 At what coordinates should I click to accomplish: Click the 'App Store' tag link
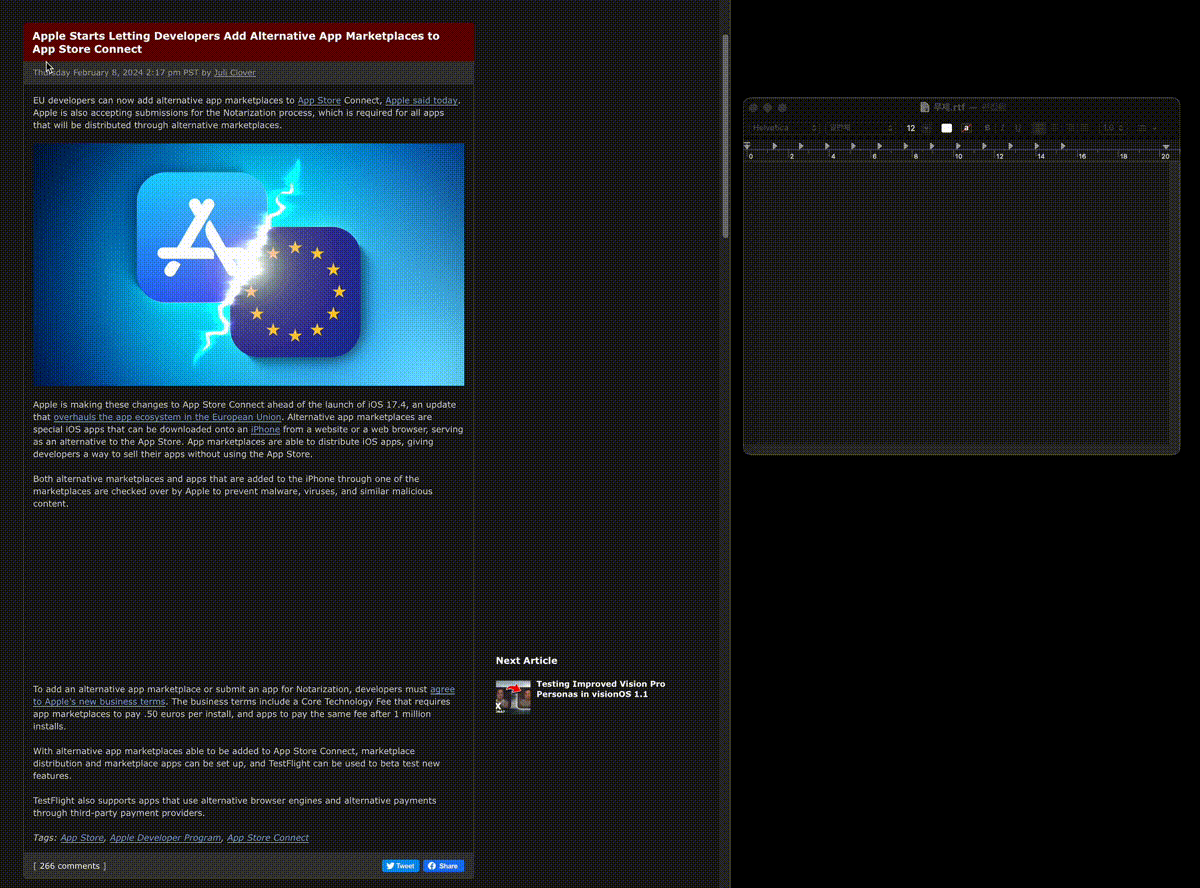coord(82,837)
